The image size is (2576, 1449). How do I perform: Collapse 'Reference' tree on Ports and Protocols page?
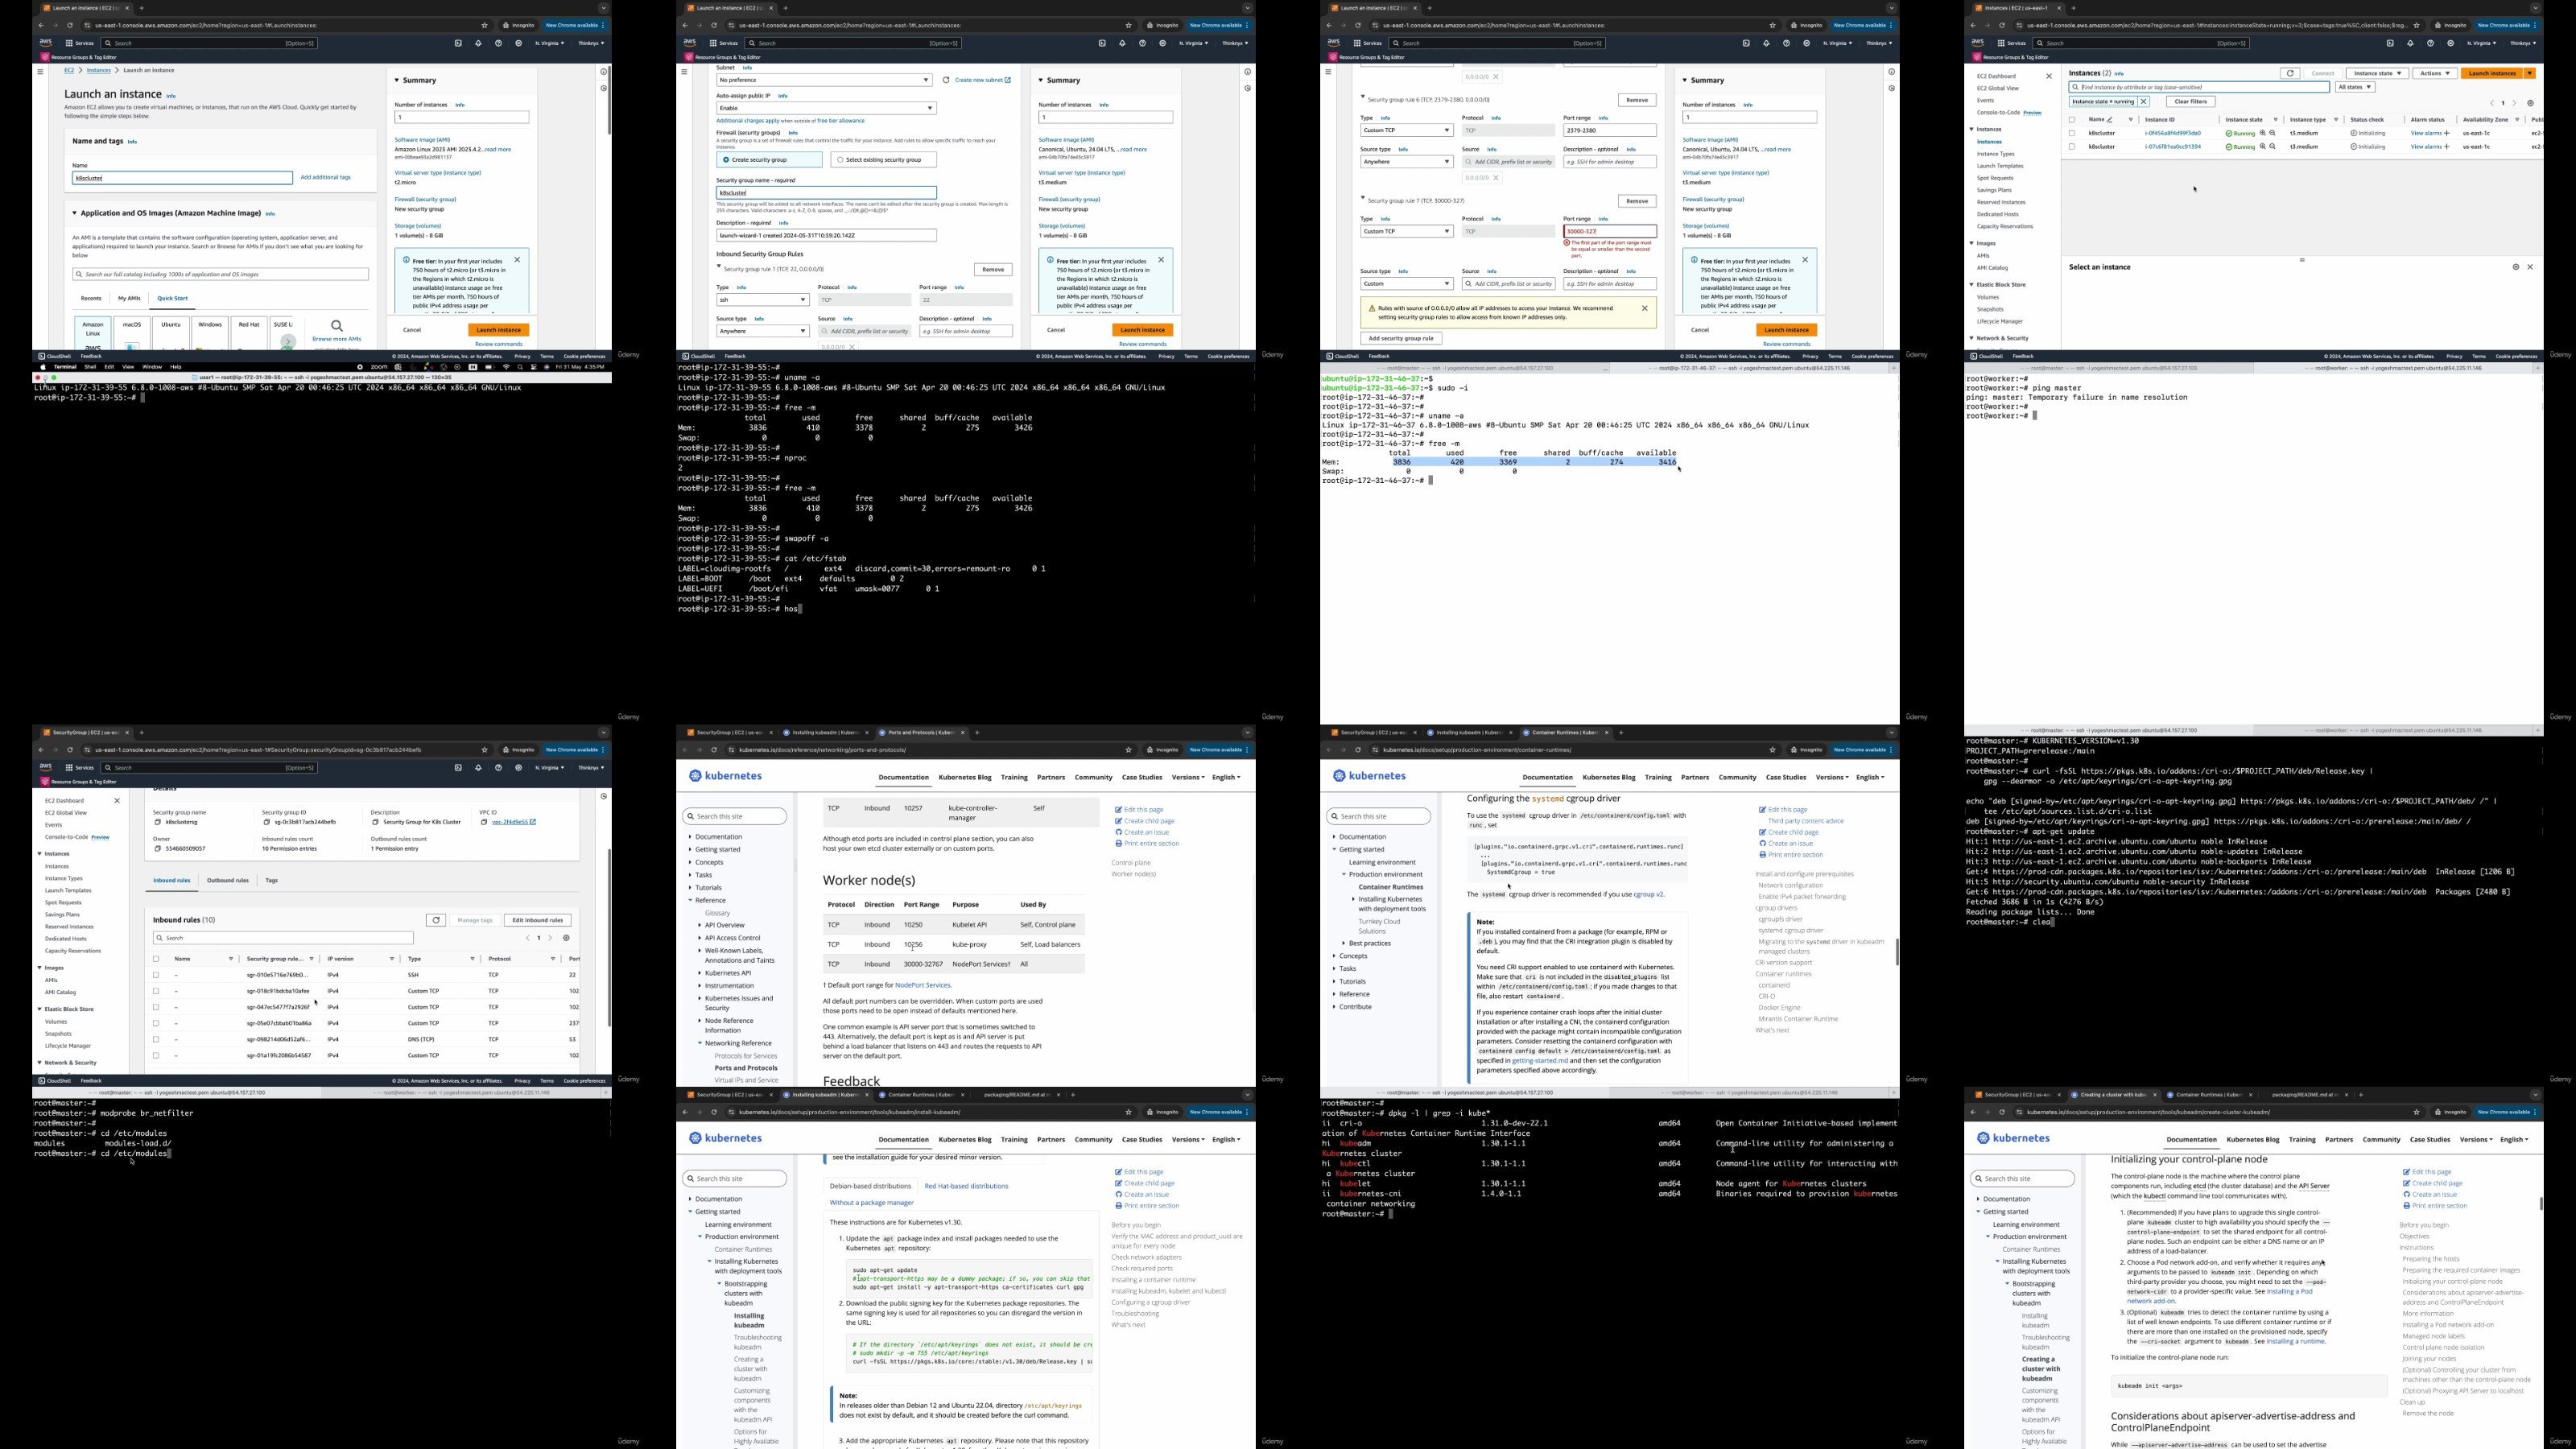pos(690,900)
